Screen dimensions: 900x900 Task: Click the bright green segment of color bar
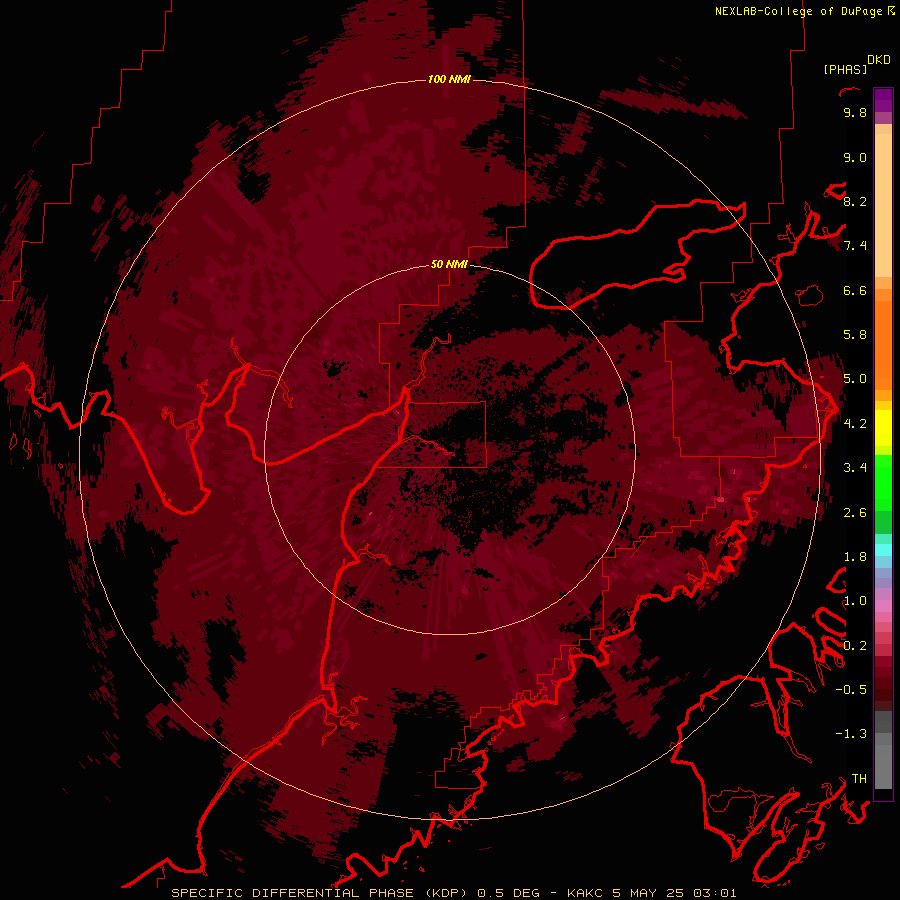click(883, 482)
